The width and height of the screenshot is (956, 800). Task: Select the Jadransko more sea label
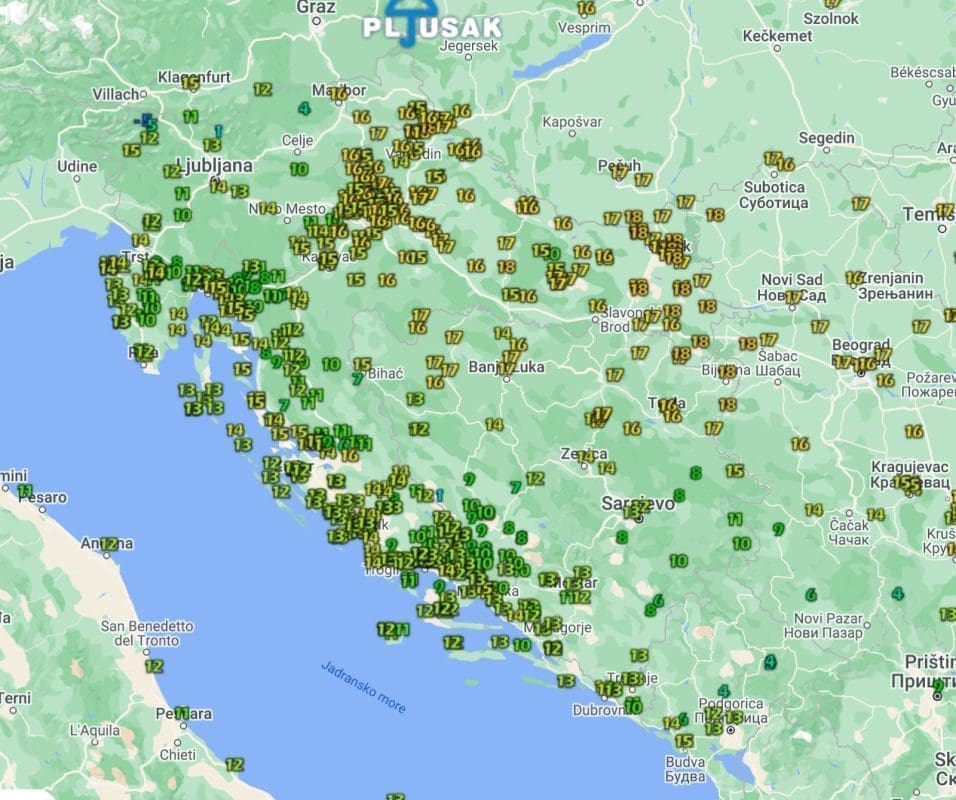tap(364, 686)
